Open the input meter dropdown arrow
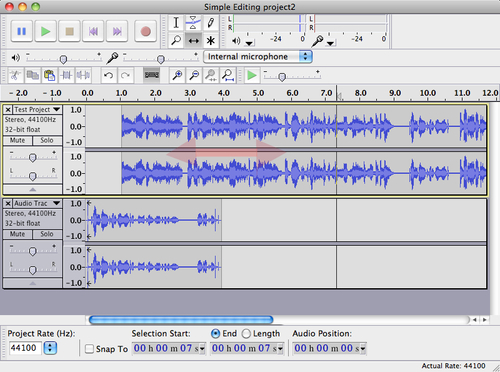Viewport: 500px width, 372px height. pyautogui.click(x=330, y=43)
